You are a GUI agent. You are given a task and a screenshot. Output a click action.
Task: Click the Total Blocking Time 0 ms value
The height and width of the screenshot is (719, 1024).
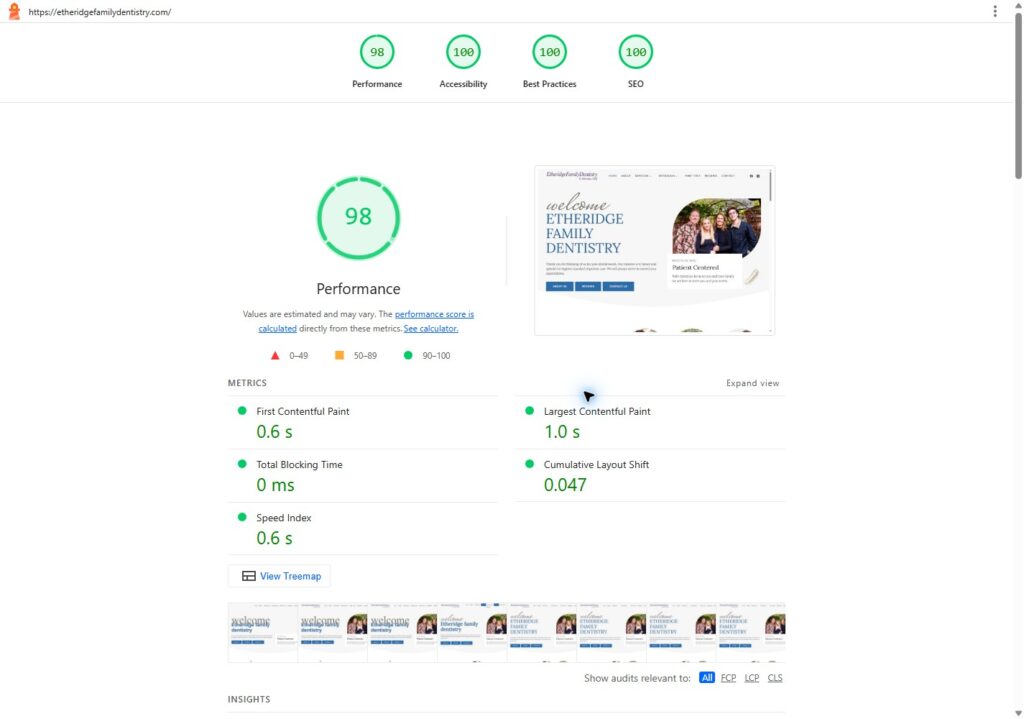tap(275, 485)
